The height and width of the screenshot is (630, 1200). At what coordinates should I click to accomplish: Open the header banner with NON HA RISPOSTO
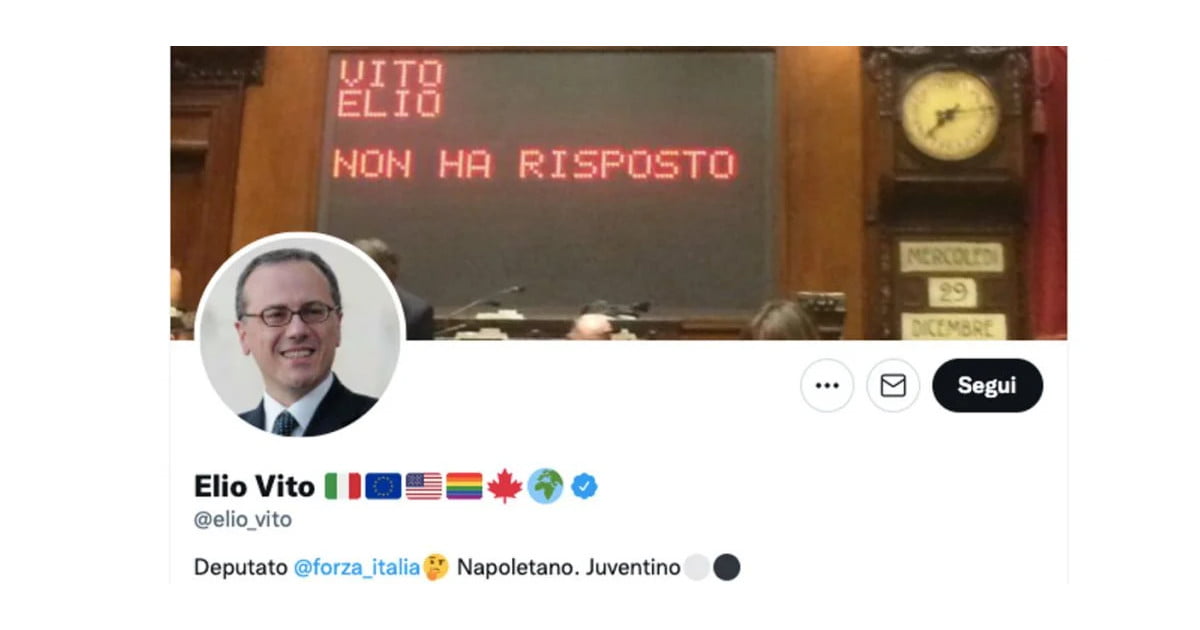(x=618, y=193)
